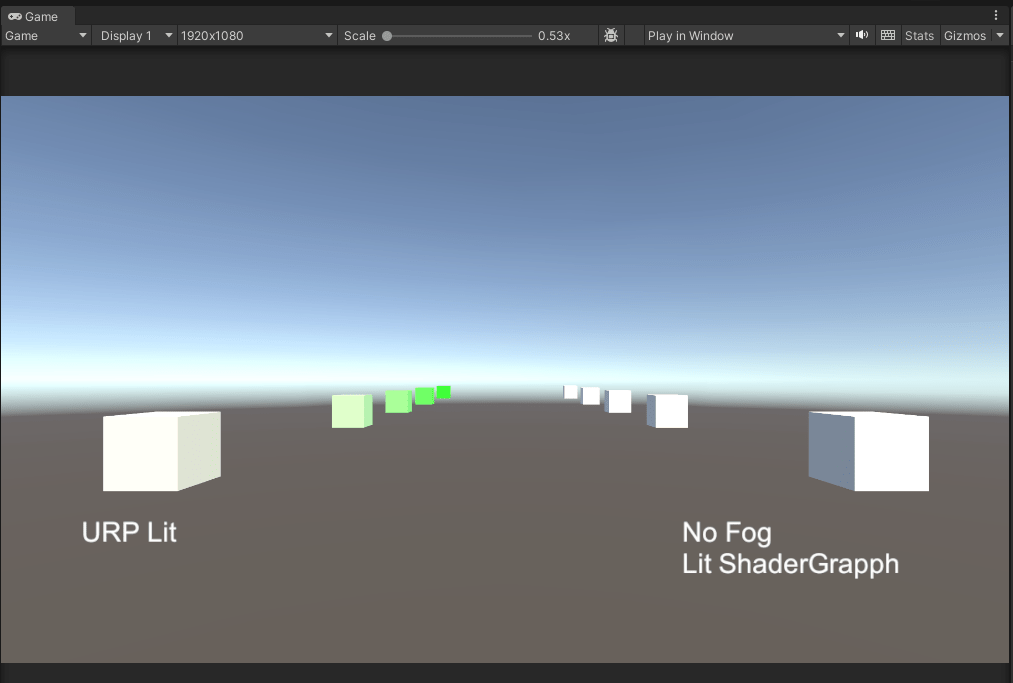1013x683 pixels.
Task: Click the nearest pale green cube
Action: 351,411
